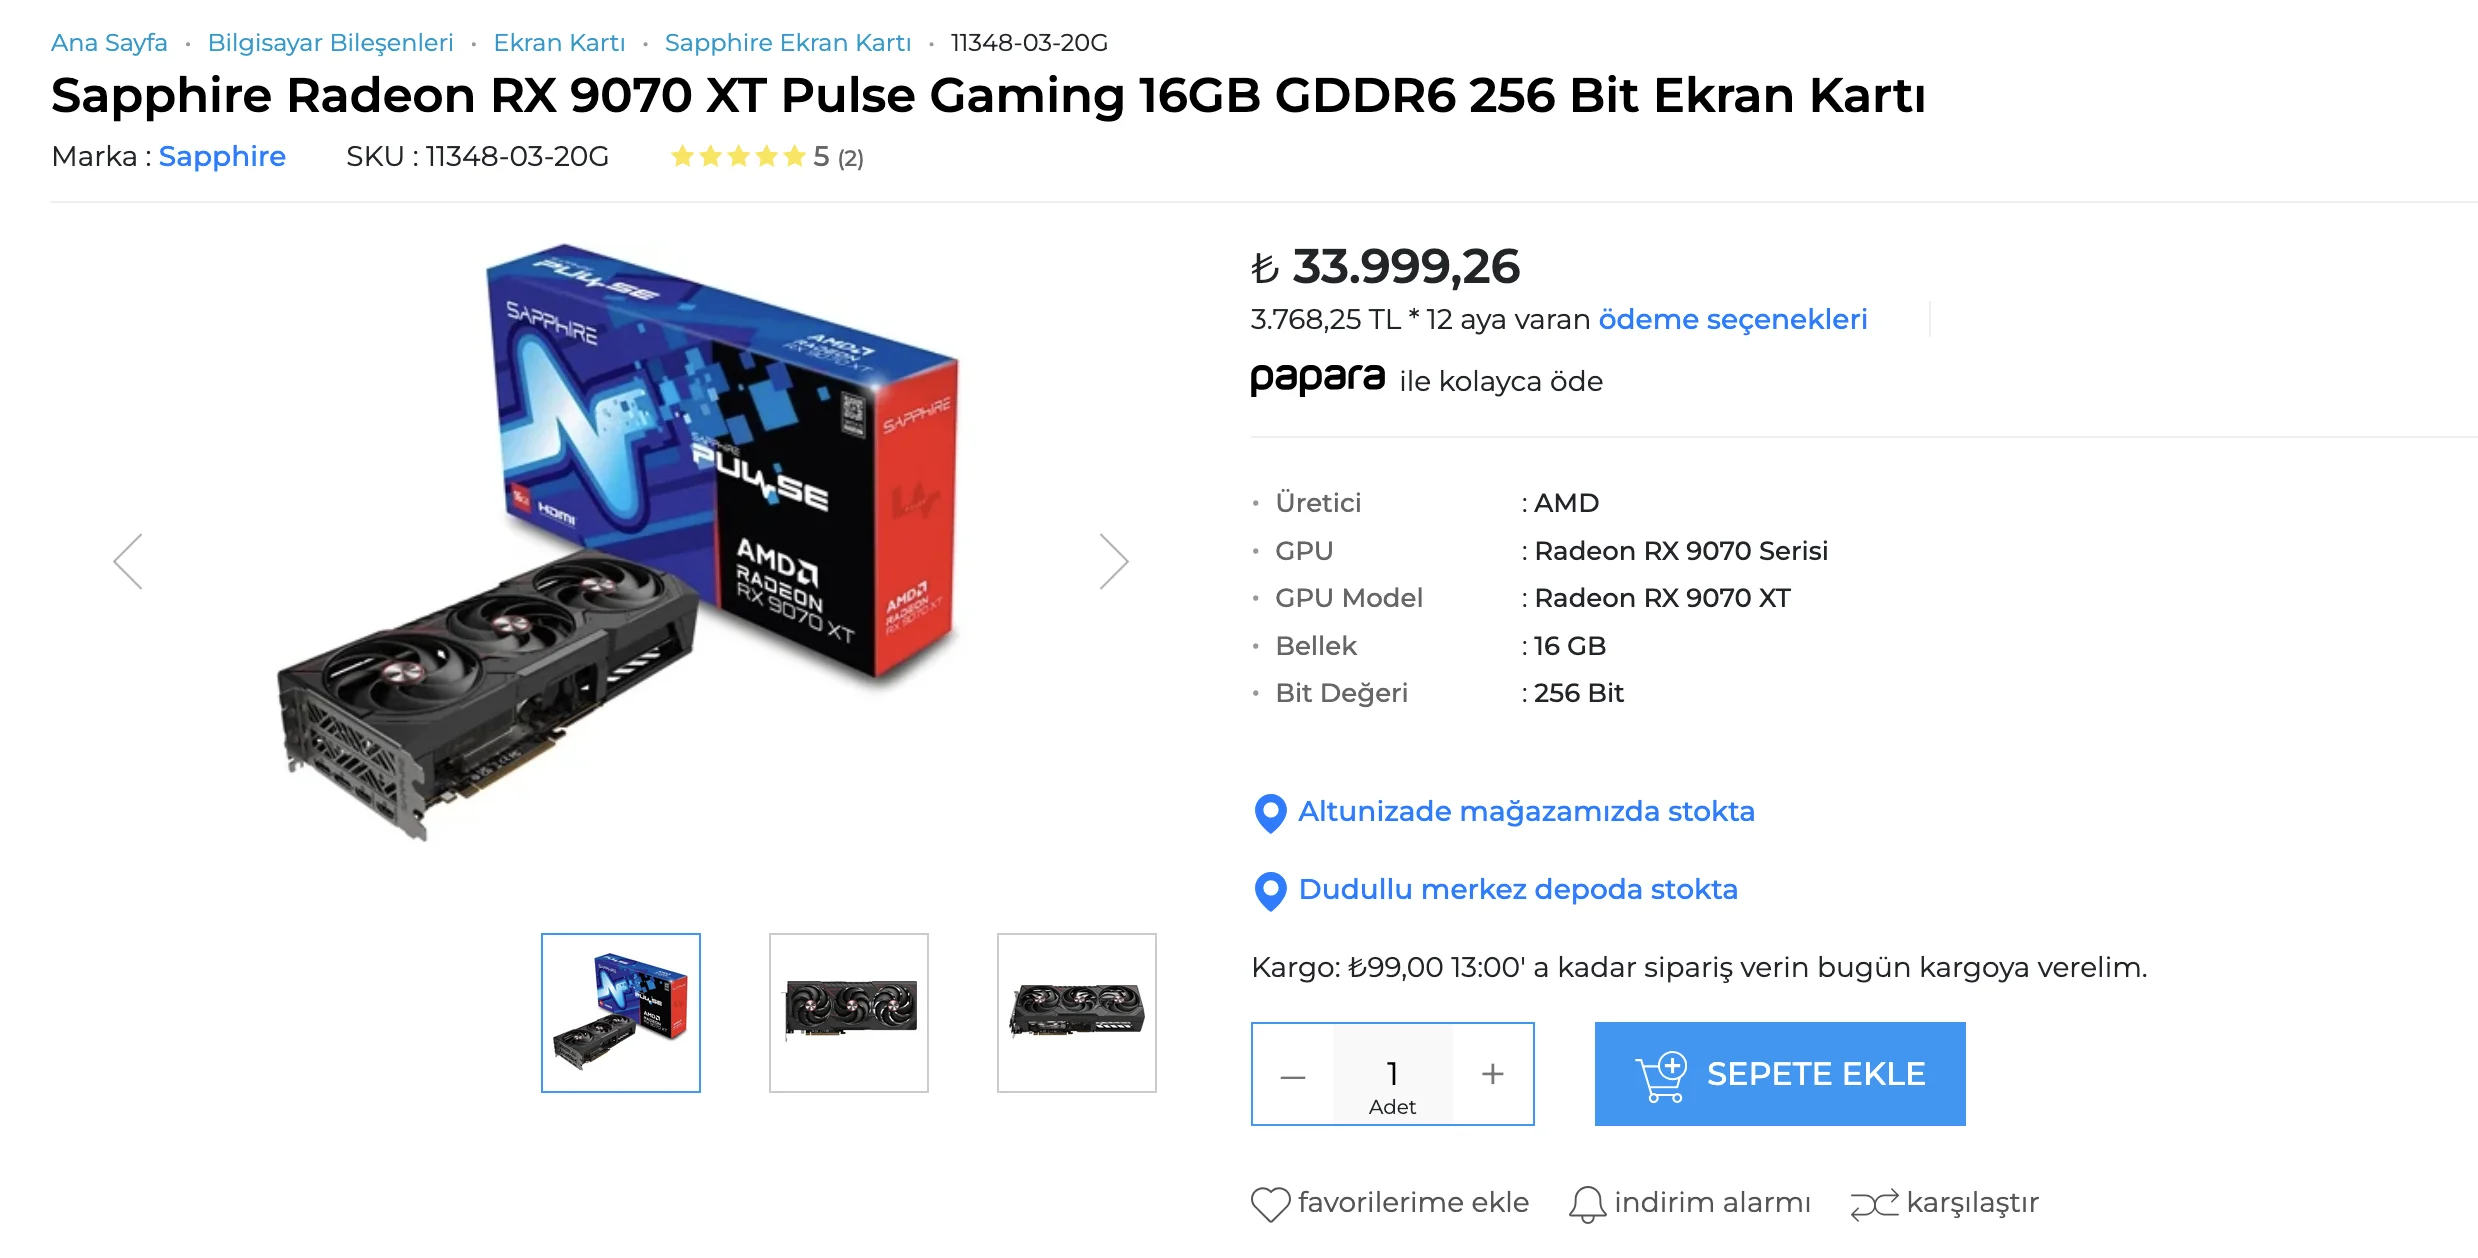
Task: Click the compare arrows icon
Action: pos(1874,1204)
